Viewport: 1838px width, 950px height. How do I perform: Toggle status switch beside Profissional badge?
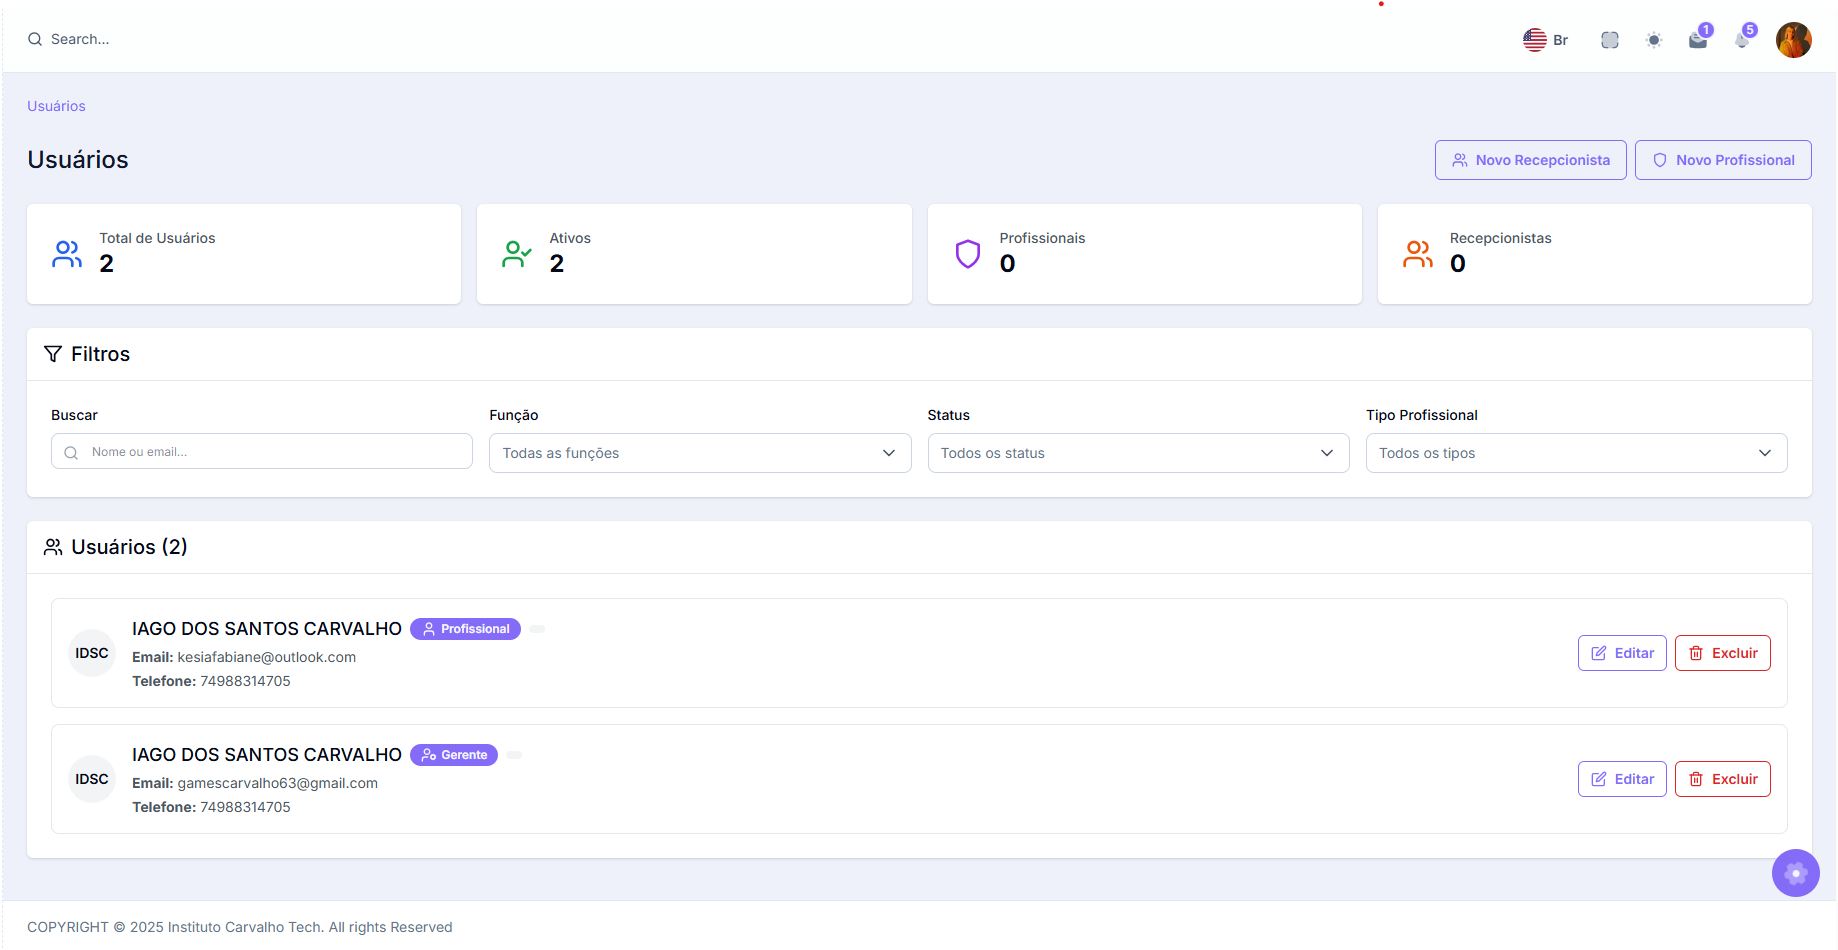click(537, 629)
